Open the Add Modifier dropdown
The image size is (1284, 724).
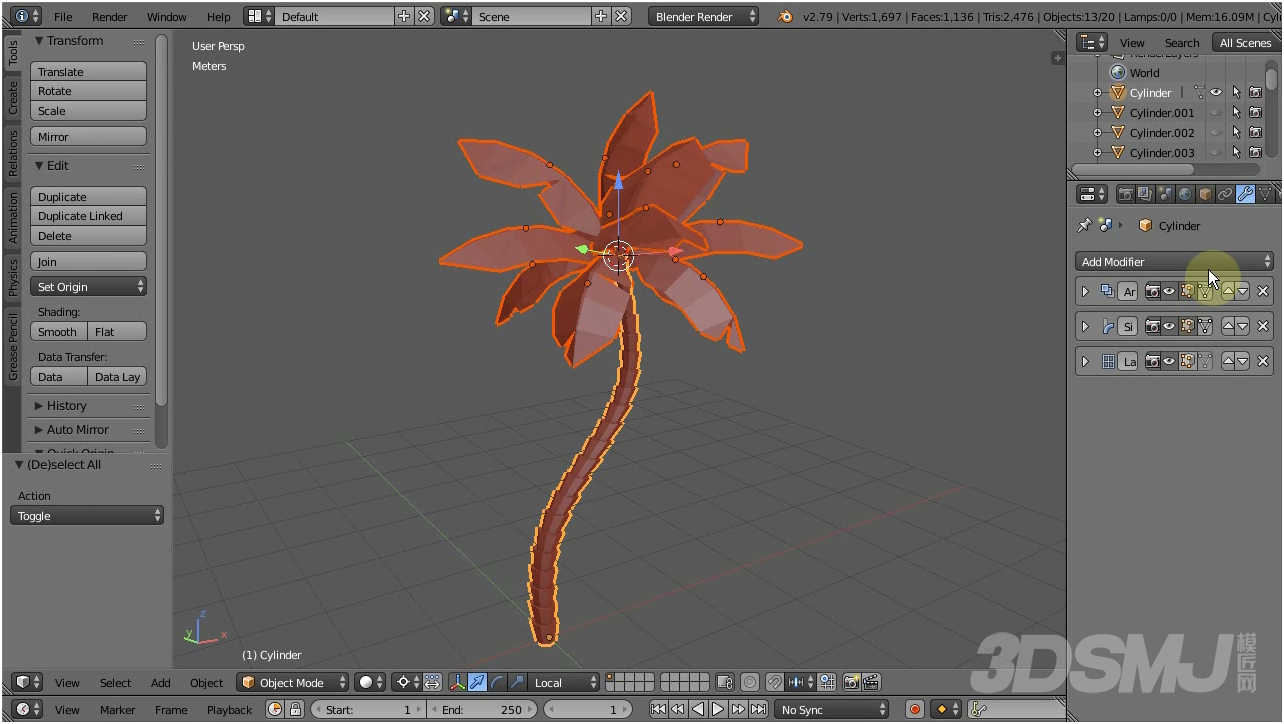[x=1174, y=262]
